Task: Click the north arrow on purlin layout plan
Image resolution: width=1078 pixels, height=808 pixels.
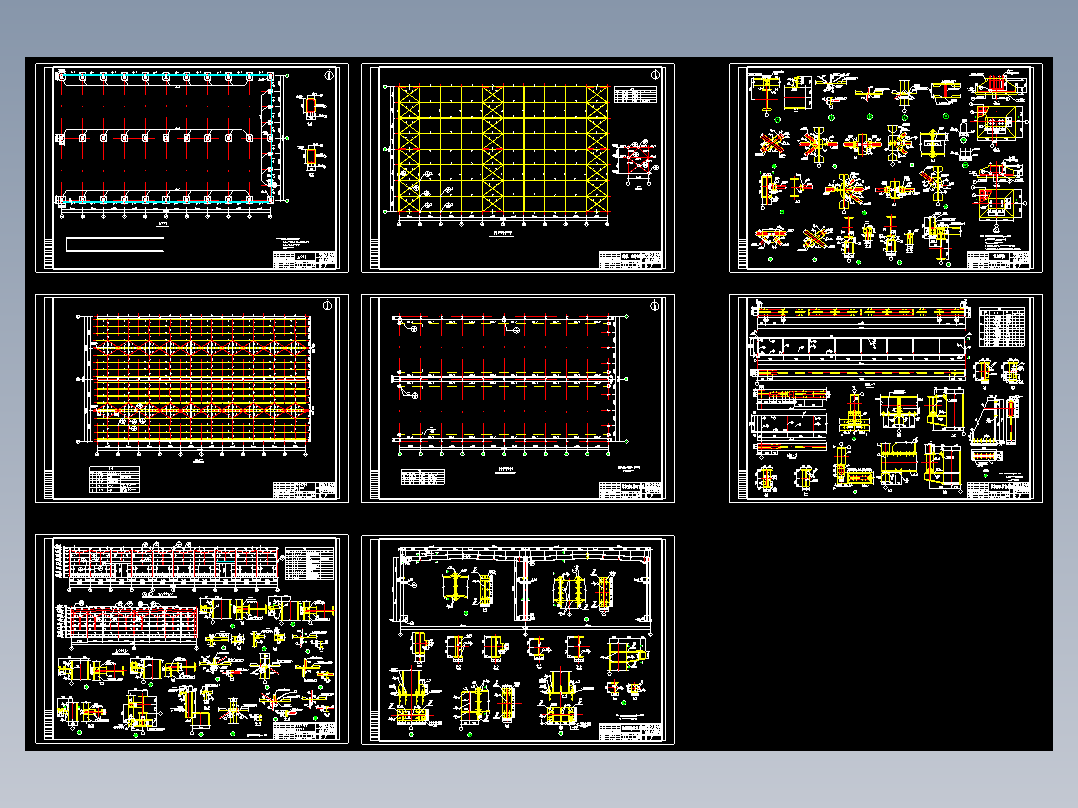Action: (x=327, y=306)
